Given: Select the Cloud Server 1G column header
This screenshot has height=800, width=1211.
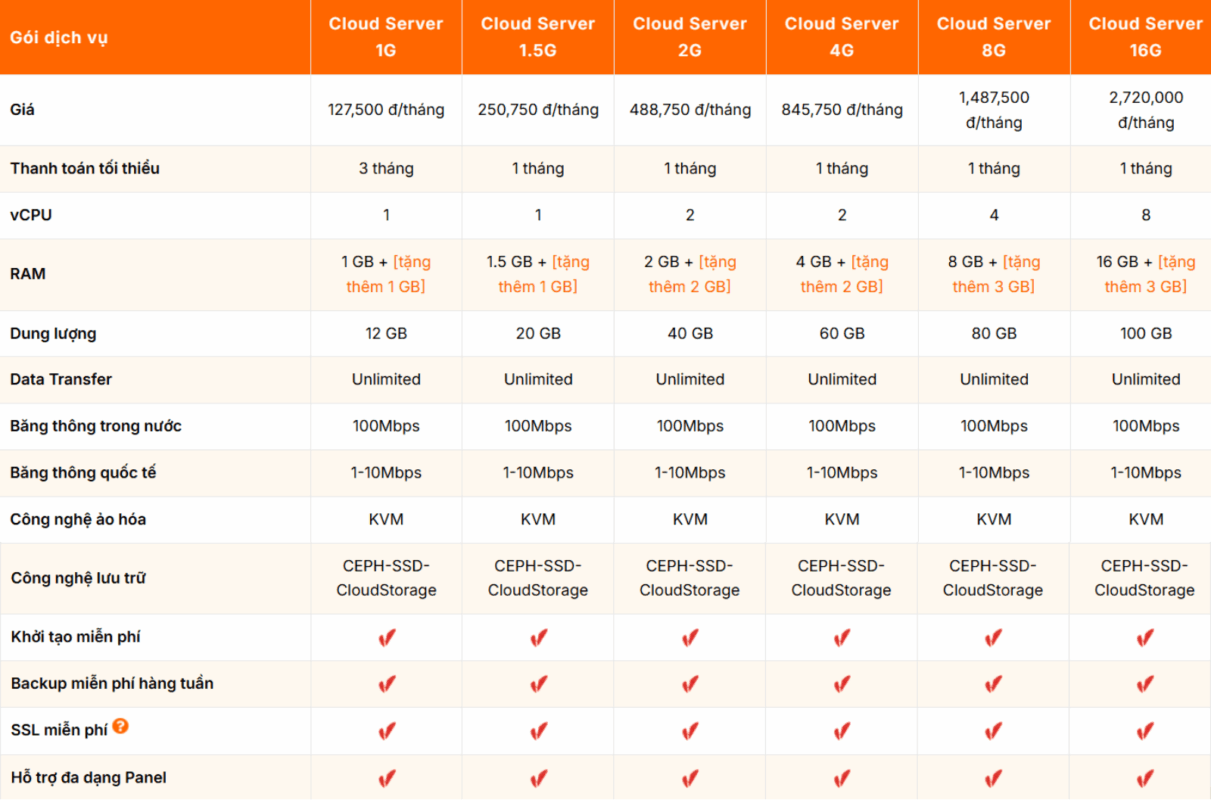Looking at the screenshot, I should click(386, 37).
